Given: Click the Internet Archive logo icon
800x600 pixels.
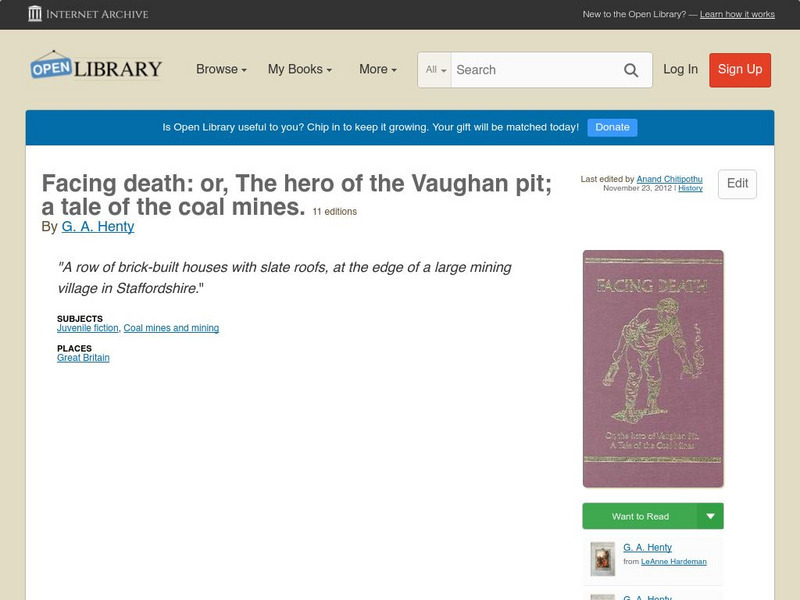Looking at the screenshot, I should pos(35,14).
